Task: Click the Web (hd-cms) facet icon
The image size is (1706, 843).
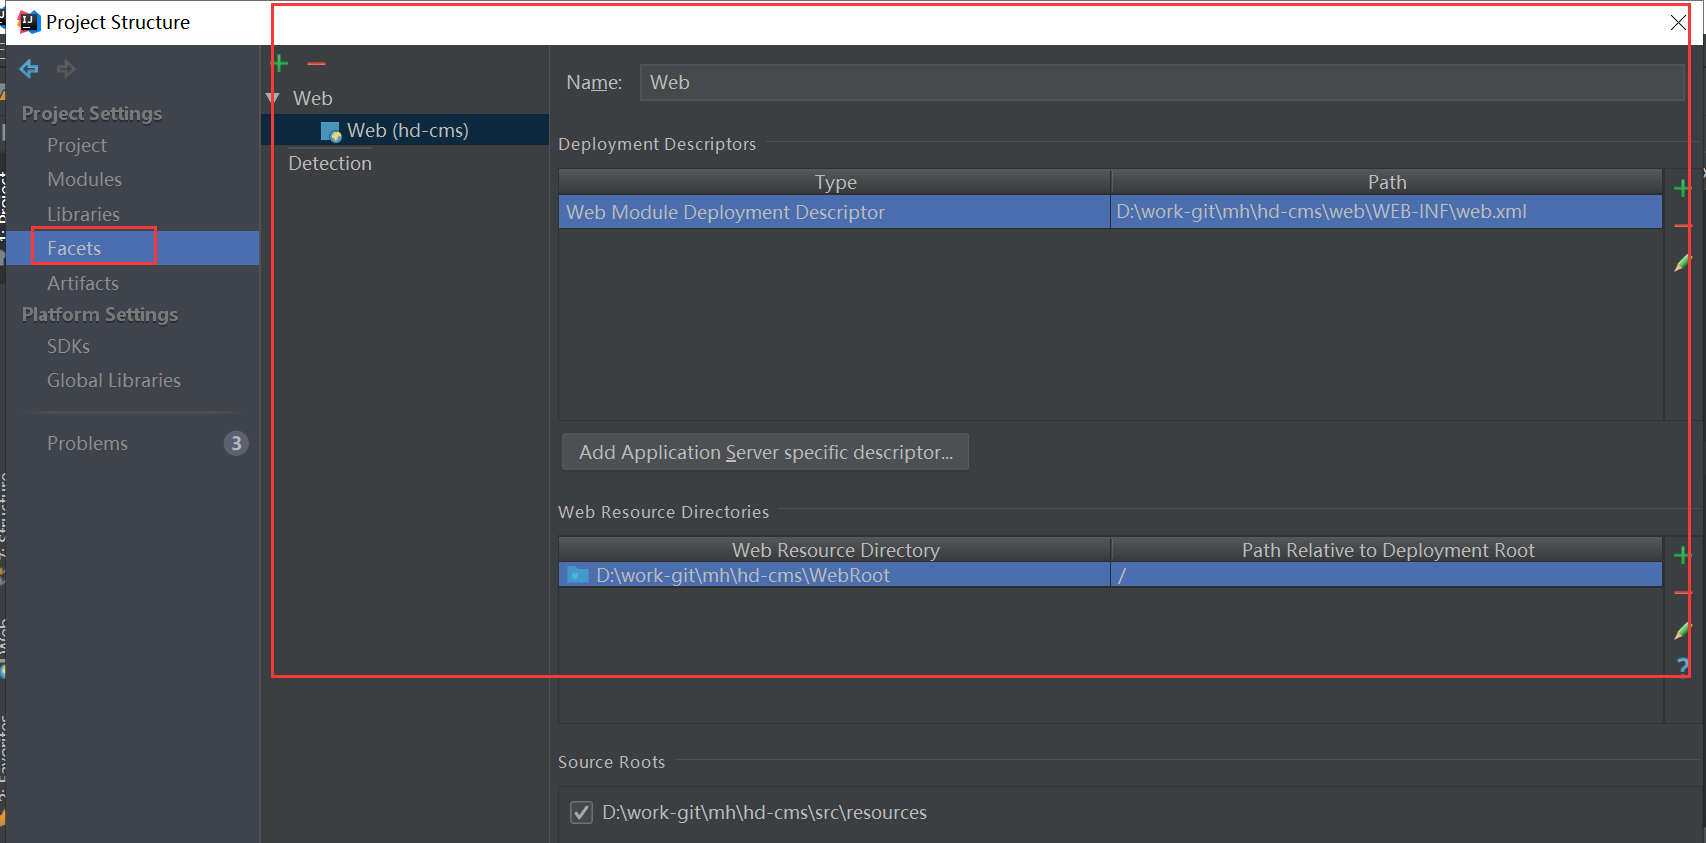Action: 331,131
